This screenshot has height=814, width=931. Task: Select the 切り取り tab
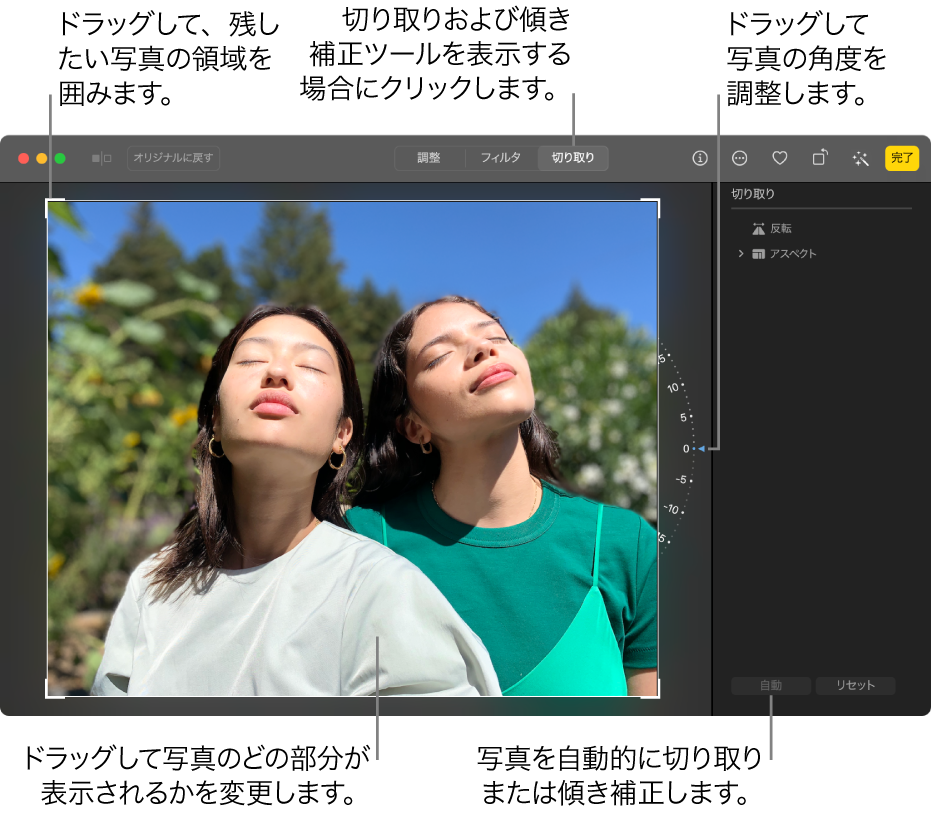(572, 158)
